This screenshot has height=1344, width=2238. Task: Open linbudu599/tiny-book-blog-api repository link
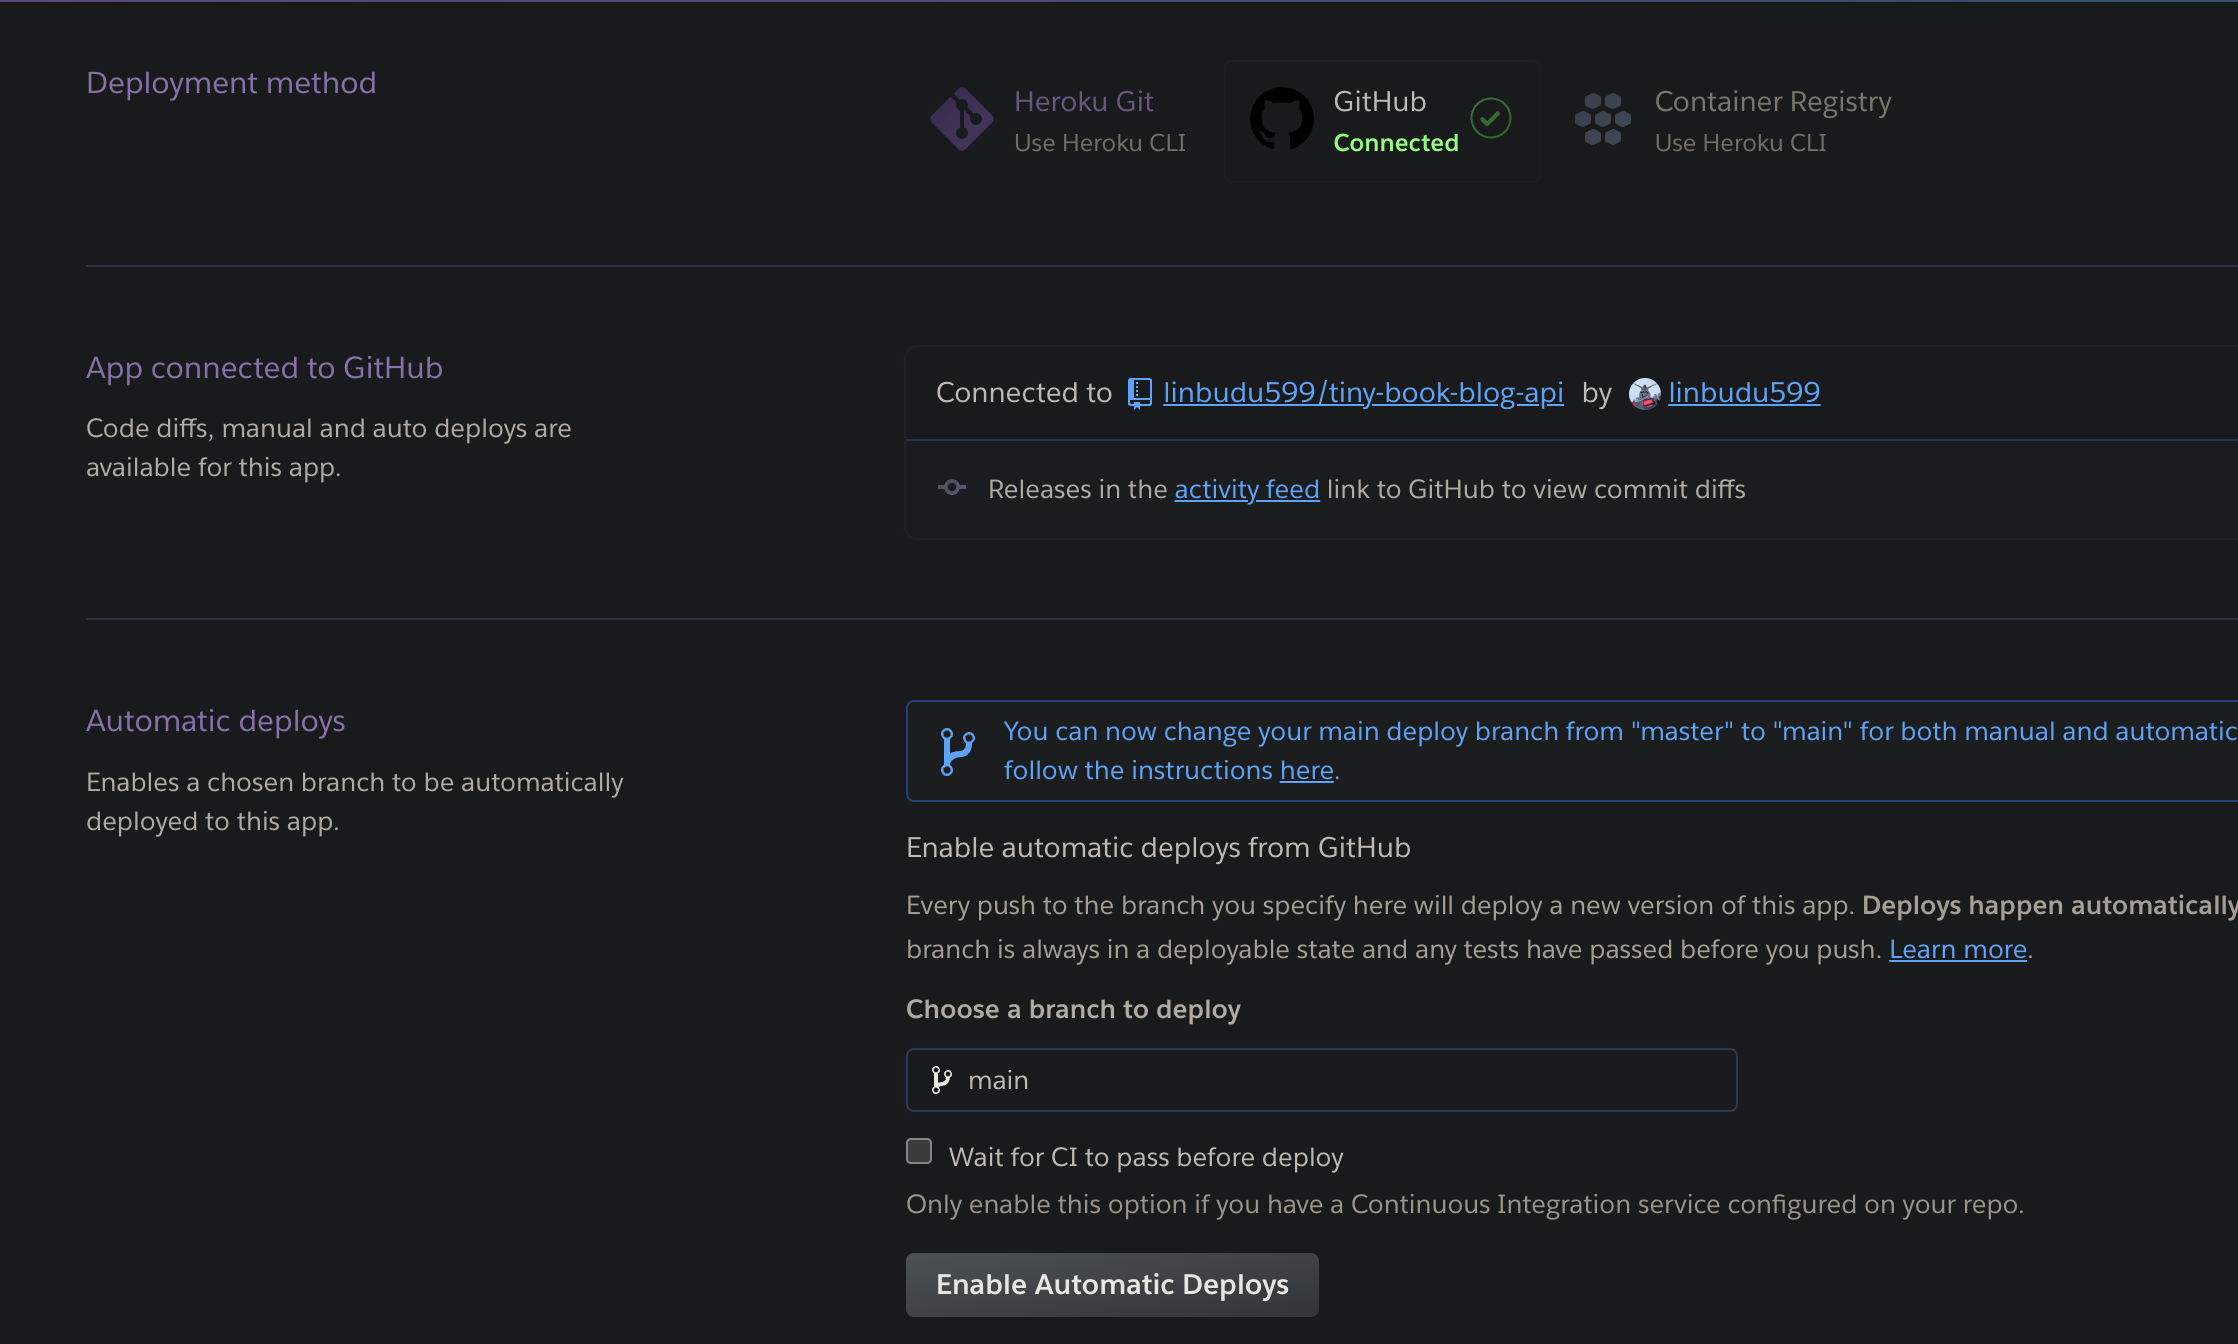[1362, 393]
